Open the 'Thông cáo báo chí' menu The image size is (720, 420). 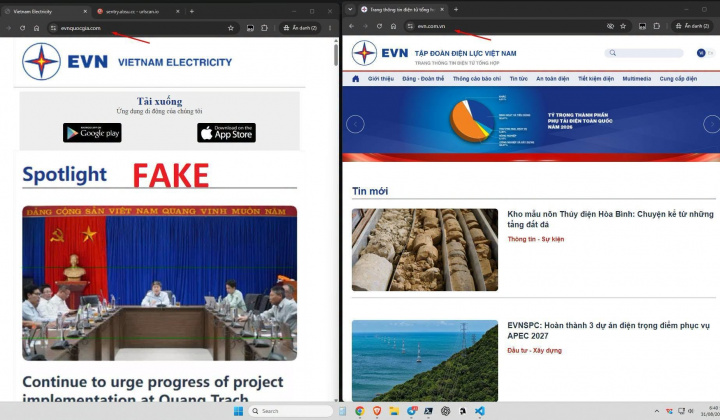(x=477, y=78)
